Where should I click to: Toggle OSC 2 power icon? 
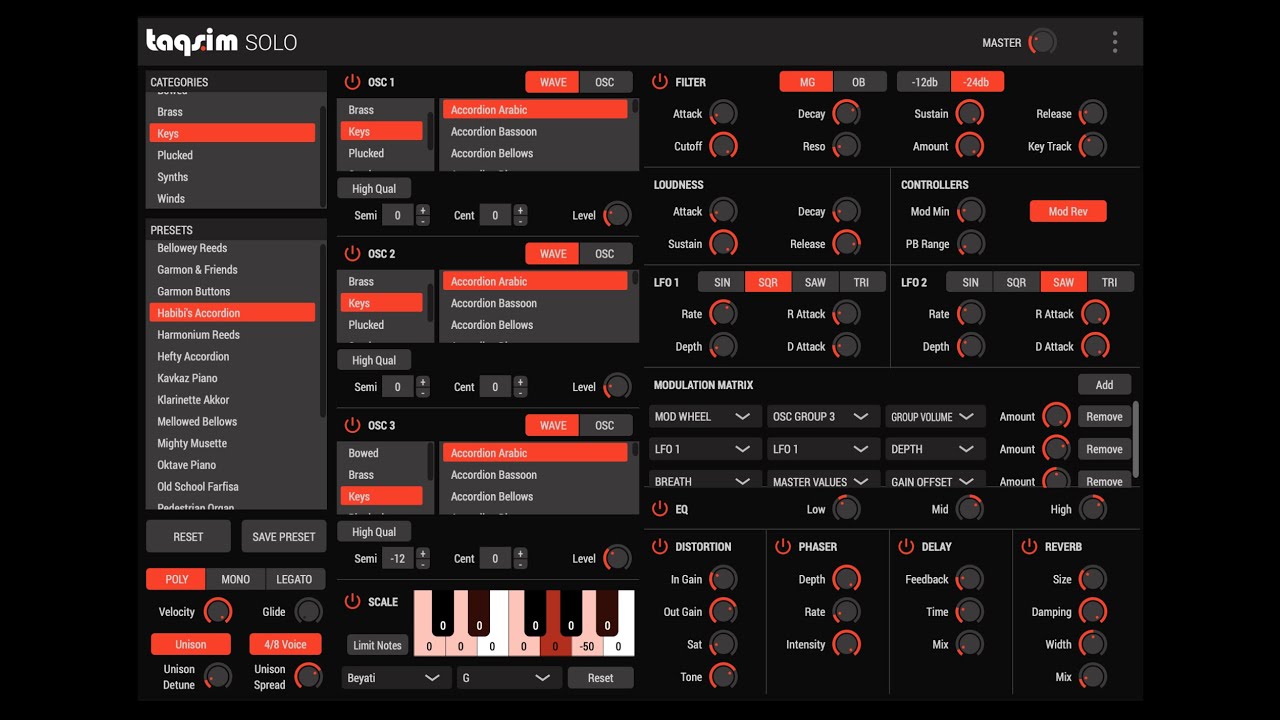coord(352,254)
